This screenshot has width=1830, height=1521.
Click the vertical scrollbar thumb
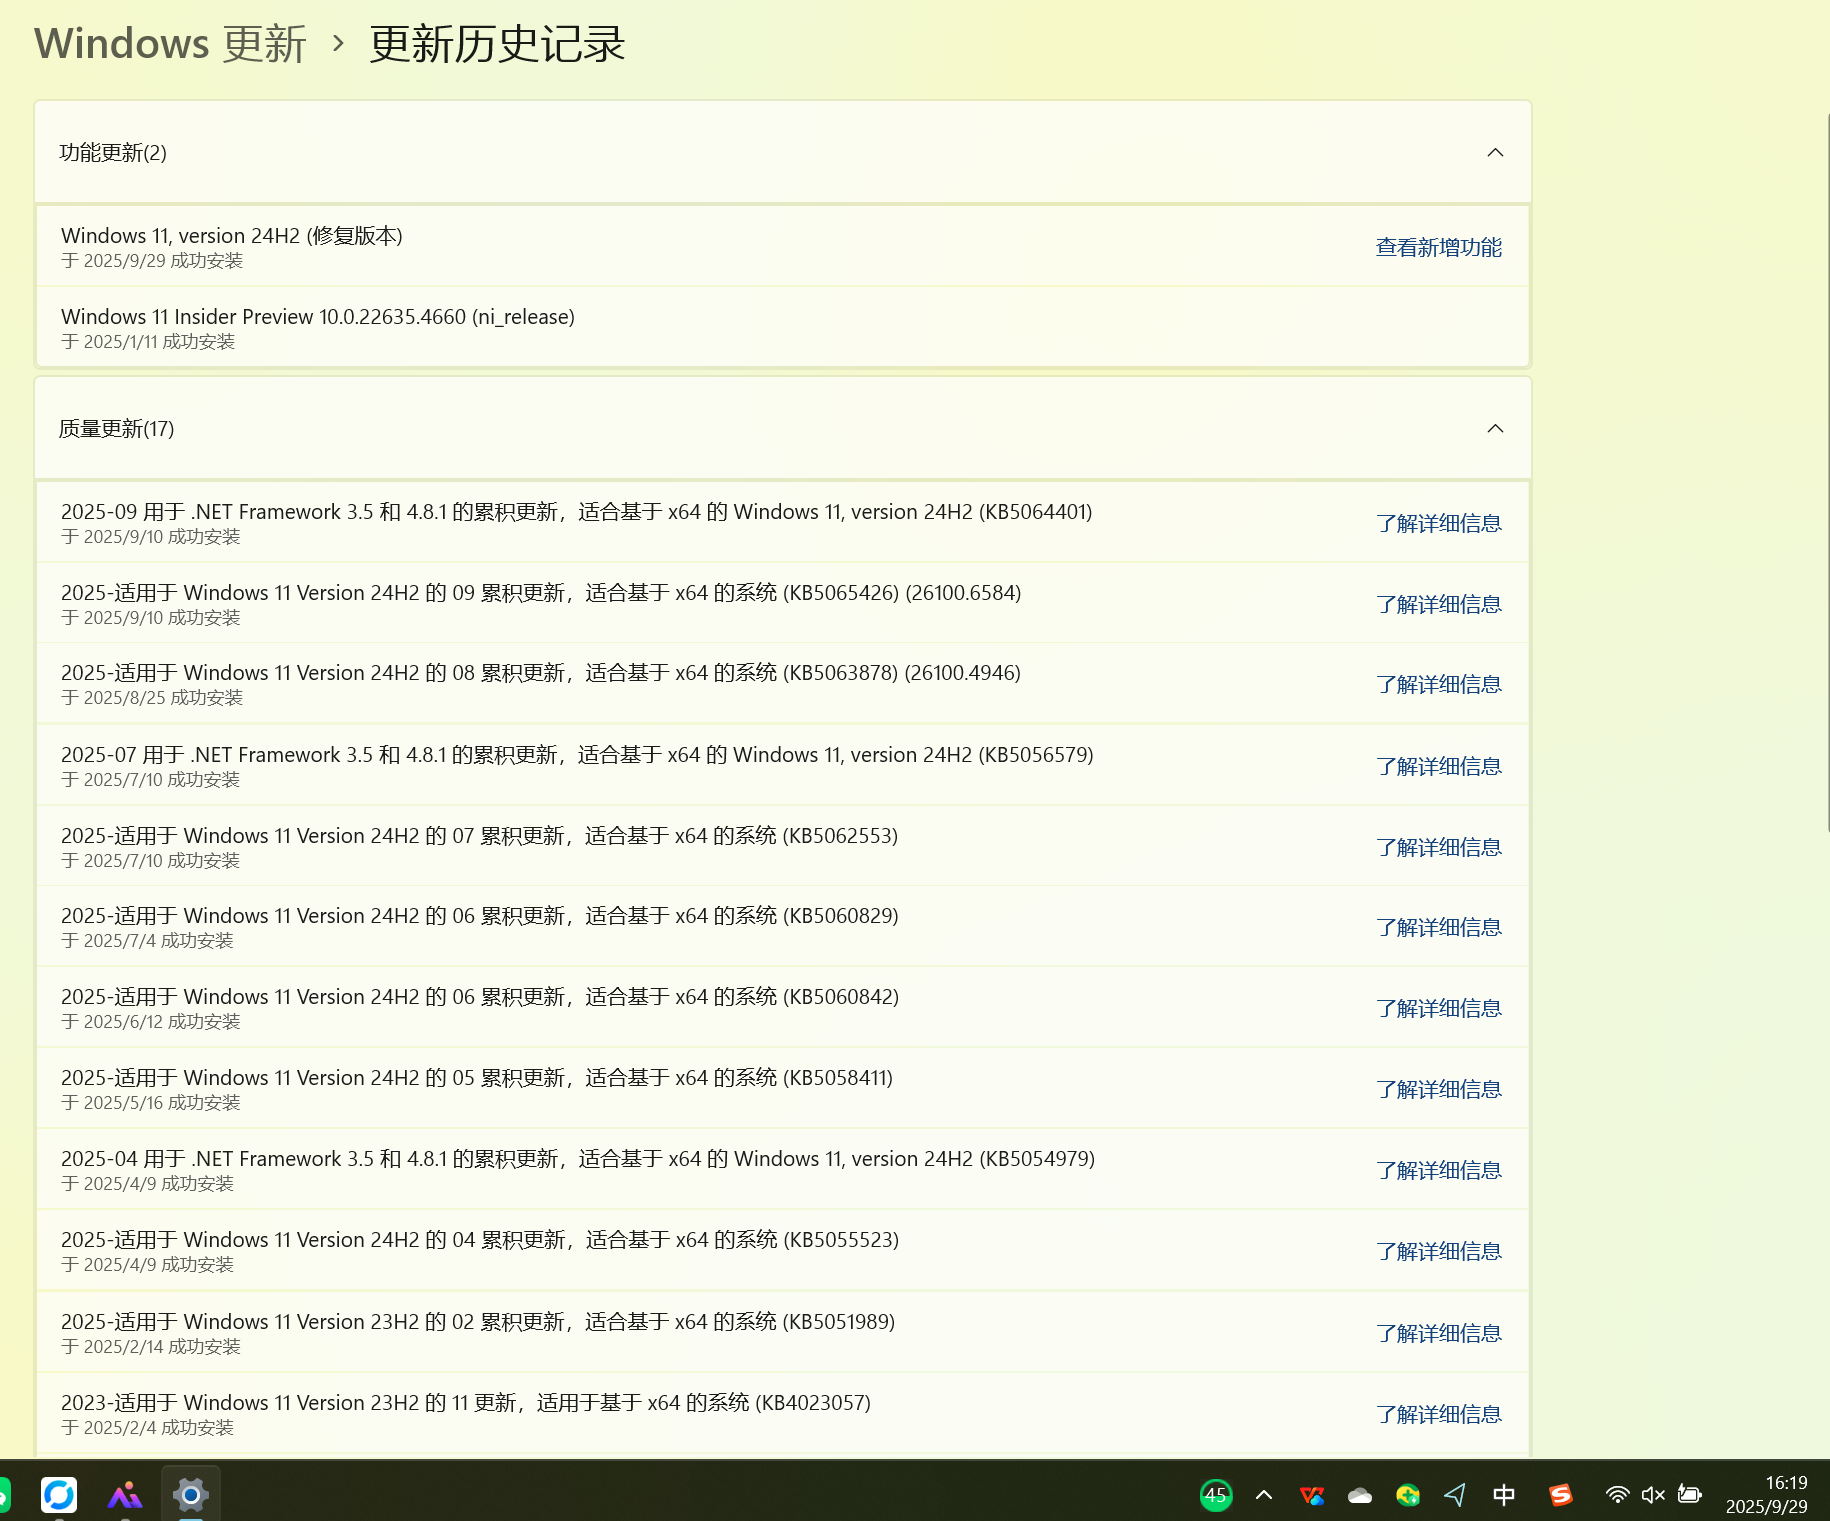(1827, 472)
